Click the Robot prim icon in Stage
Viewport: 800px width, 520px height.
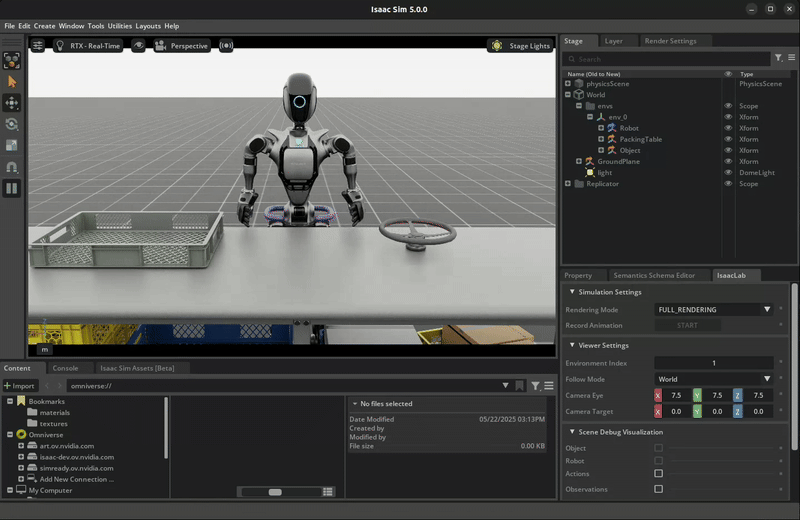612,128
